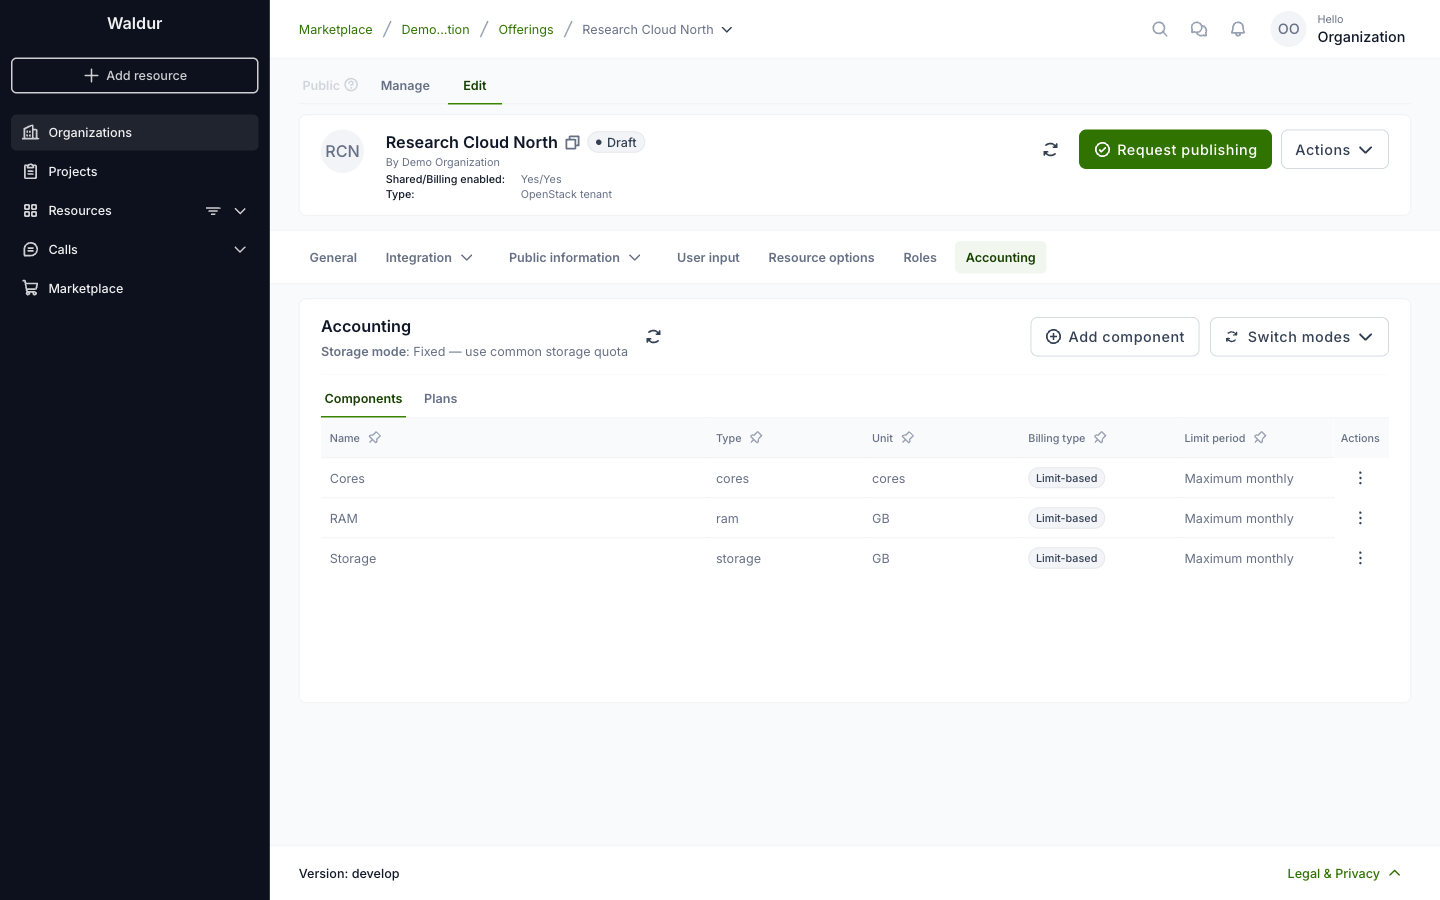Open the chat messages icon
1440x900 pixels.
1199,29
